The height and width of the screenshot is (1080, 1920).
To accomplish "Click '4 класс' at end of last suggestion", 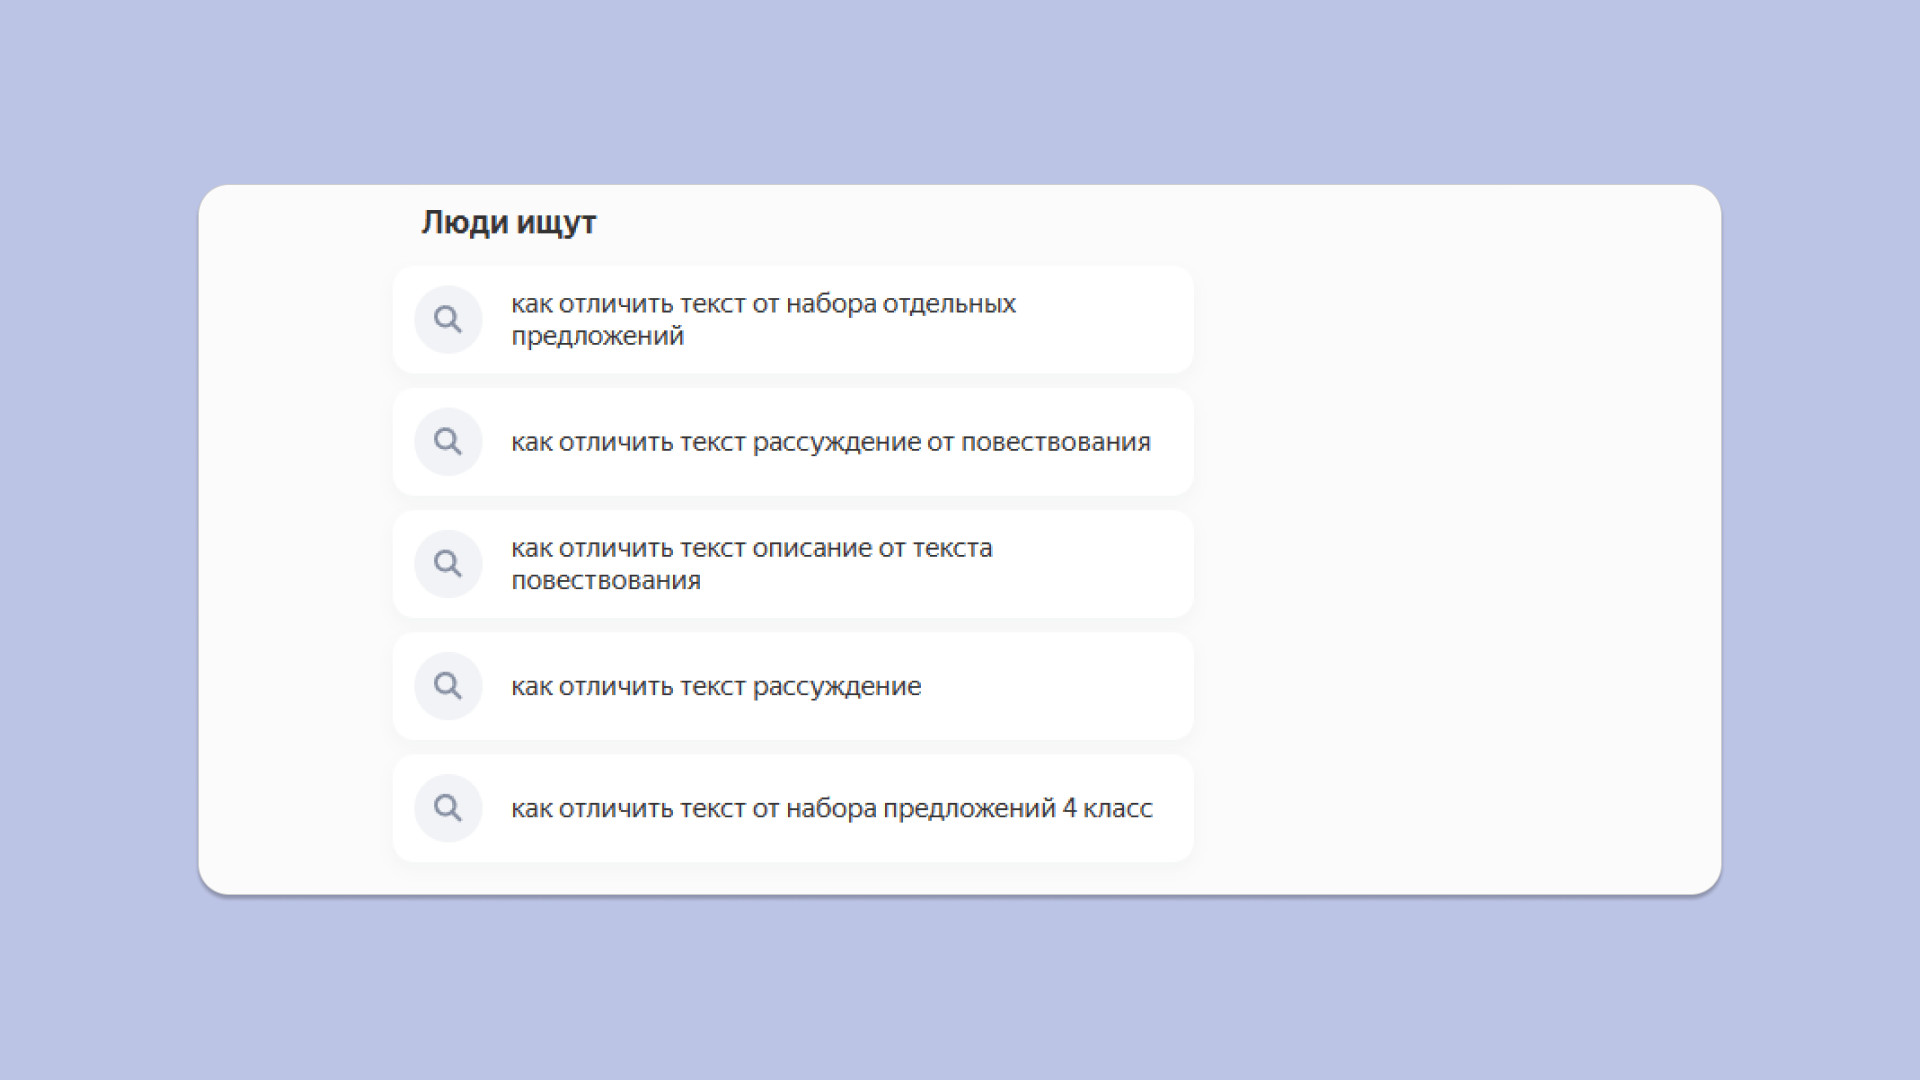I will click(x=1107, y=808).
